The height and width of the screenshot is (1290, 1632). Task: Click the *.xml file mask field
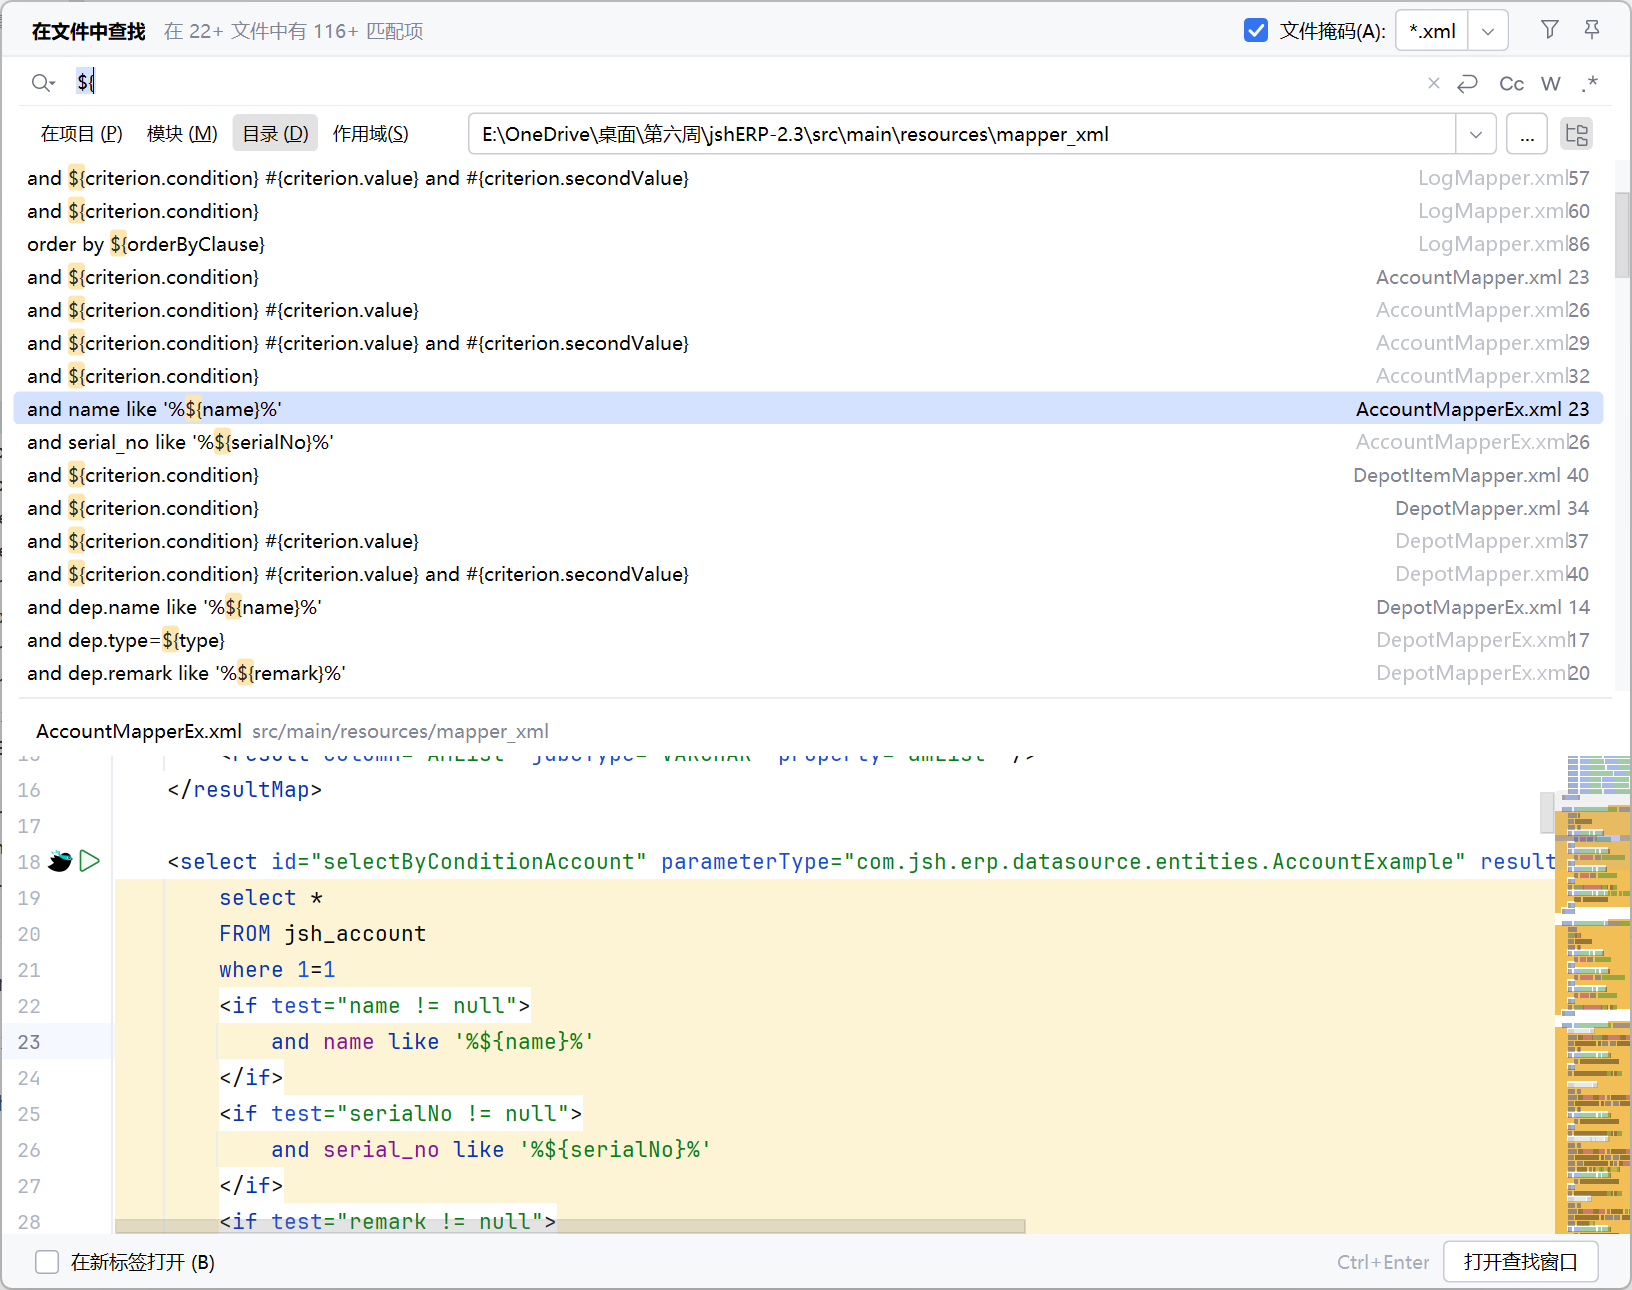coord(1432,31)
